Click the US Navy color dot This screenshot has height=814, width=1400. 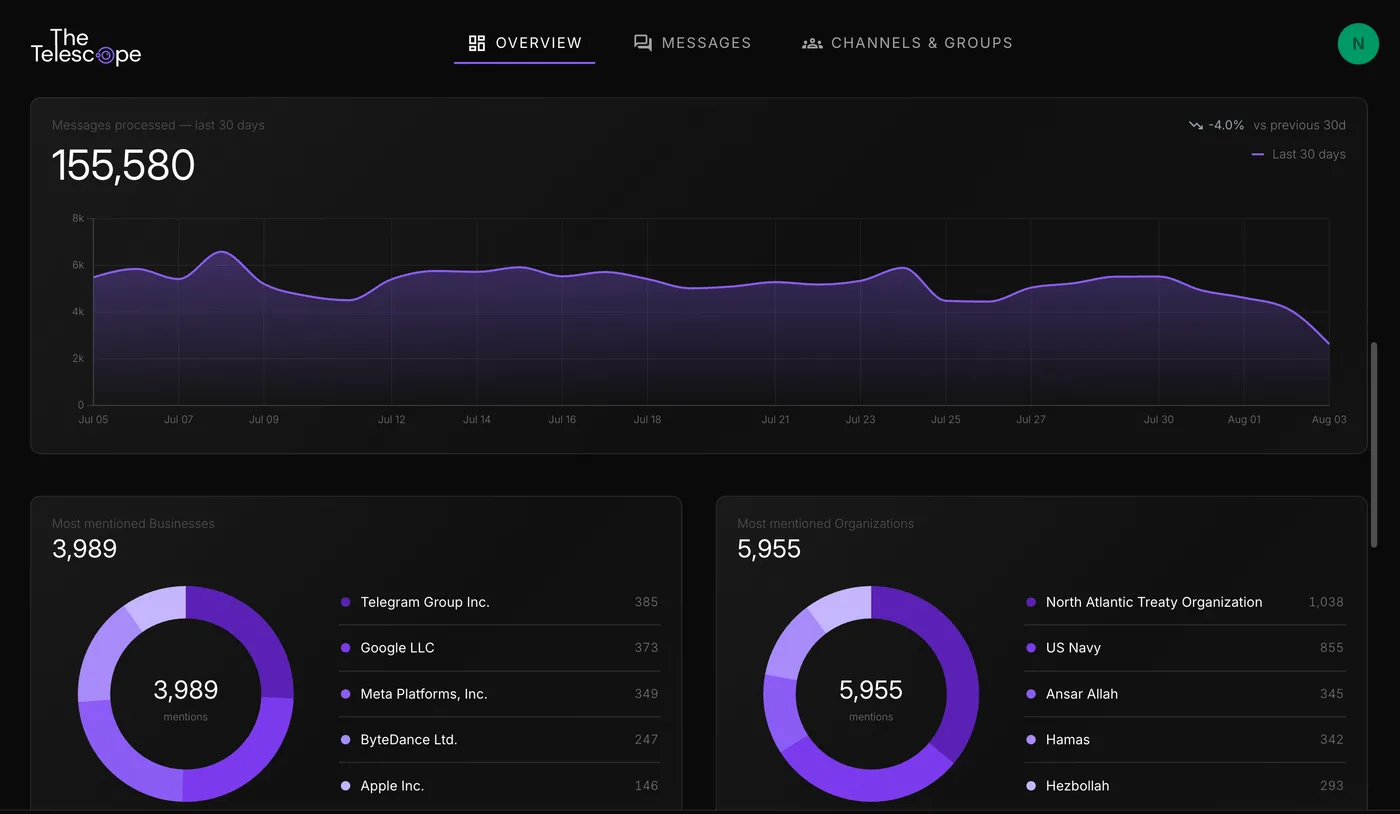coord(1031,648)
